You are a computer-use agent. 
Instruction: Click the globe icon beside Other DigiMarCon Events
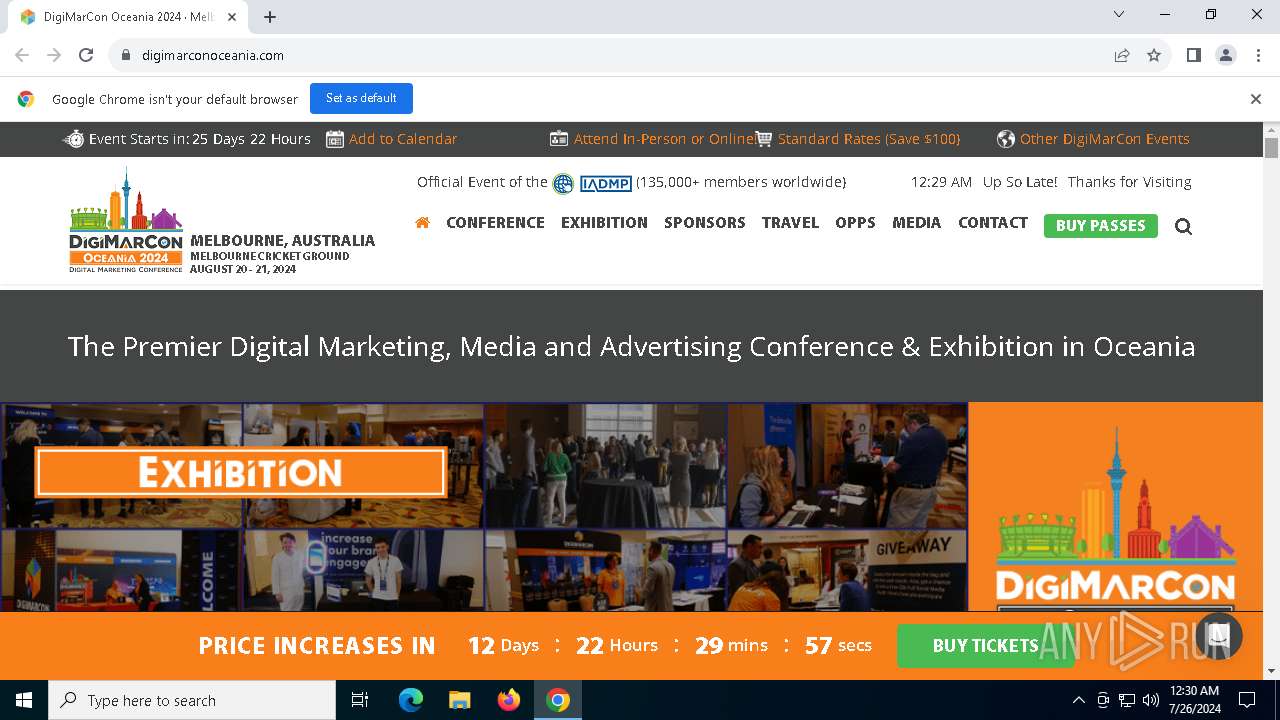[1006, 139]
